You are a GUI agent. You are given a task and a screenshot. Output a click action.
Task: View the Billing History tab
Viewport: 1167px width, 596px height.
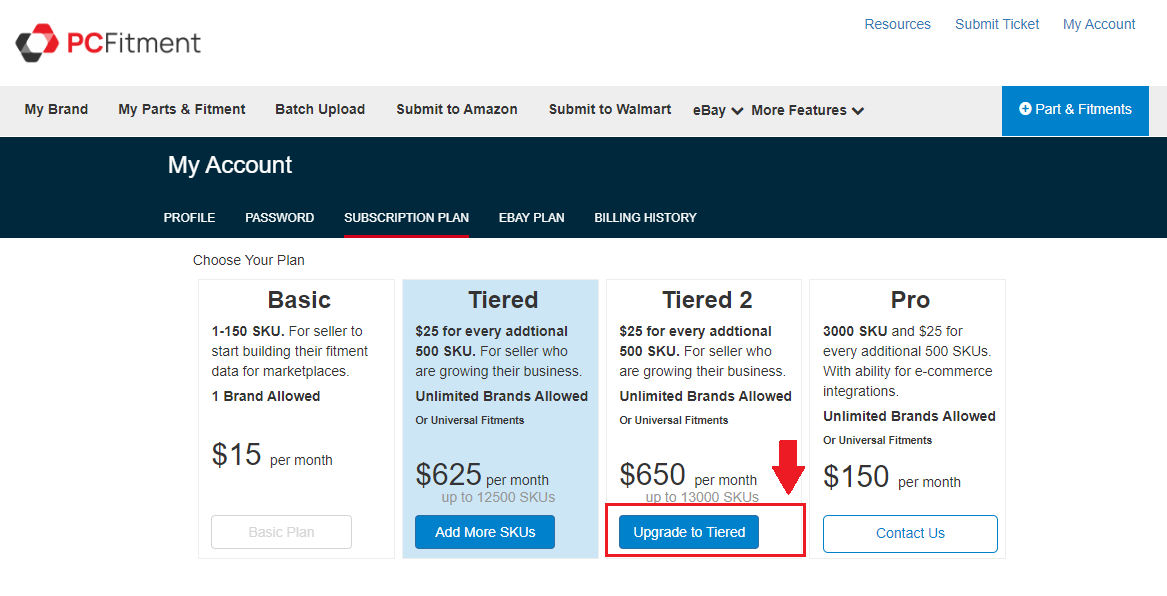[x=645, y=217]
